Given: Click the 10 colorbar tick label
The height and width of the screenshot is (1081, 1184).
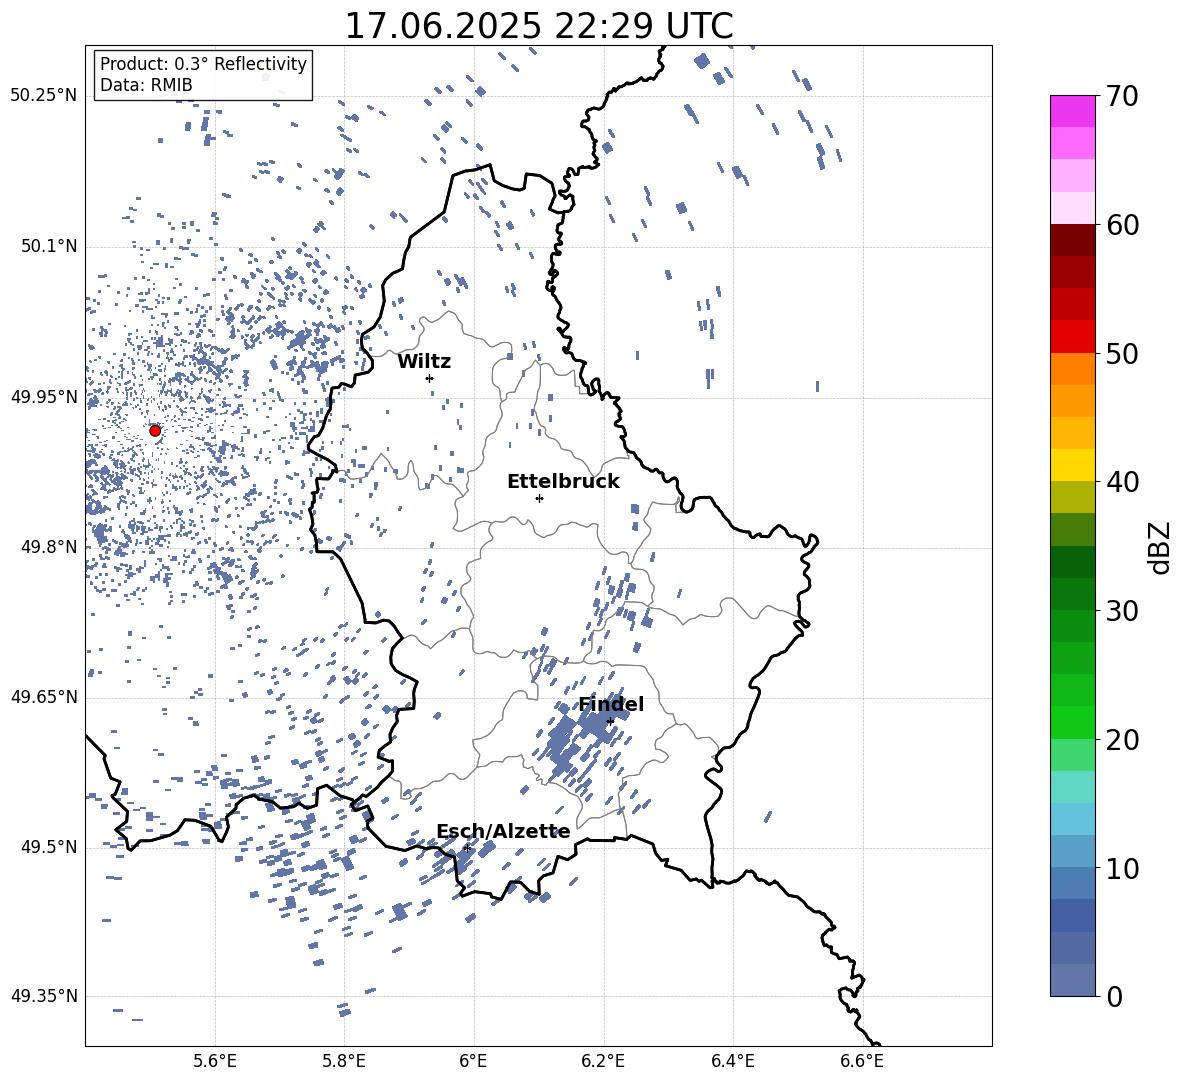Looking at the screenshot, I should click(1123, 869).
